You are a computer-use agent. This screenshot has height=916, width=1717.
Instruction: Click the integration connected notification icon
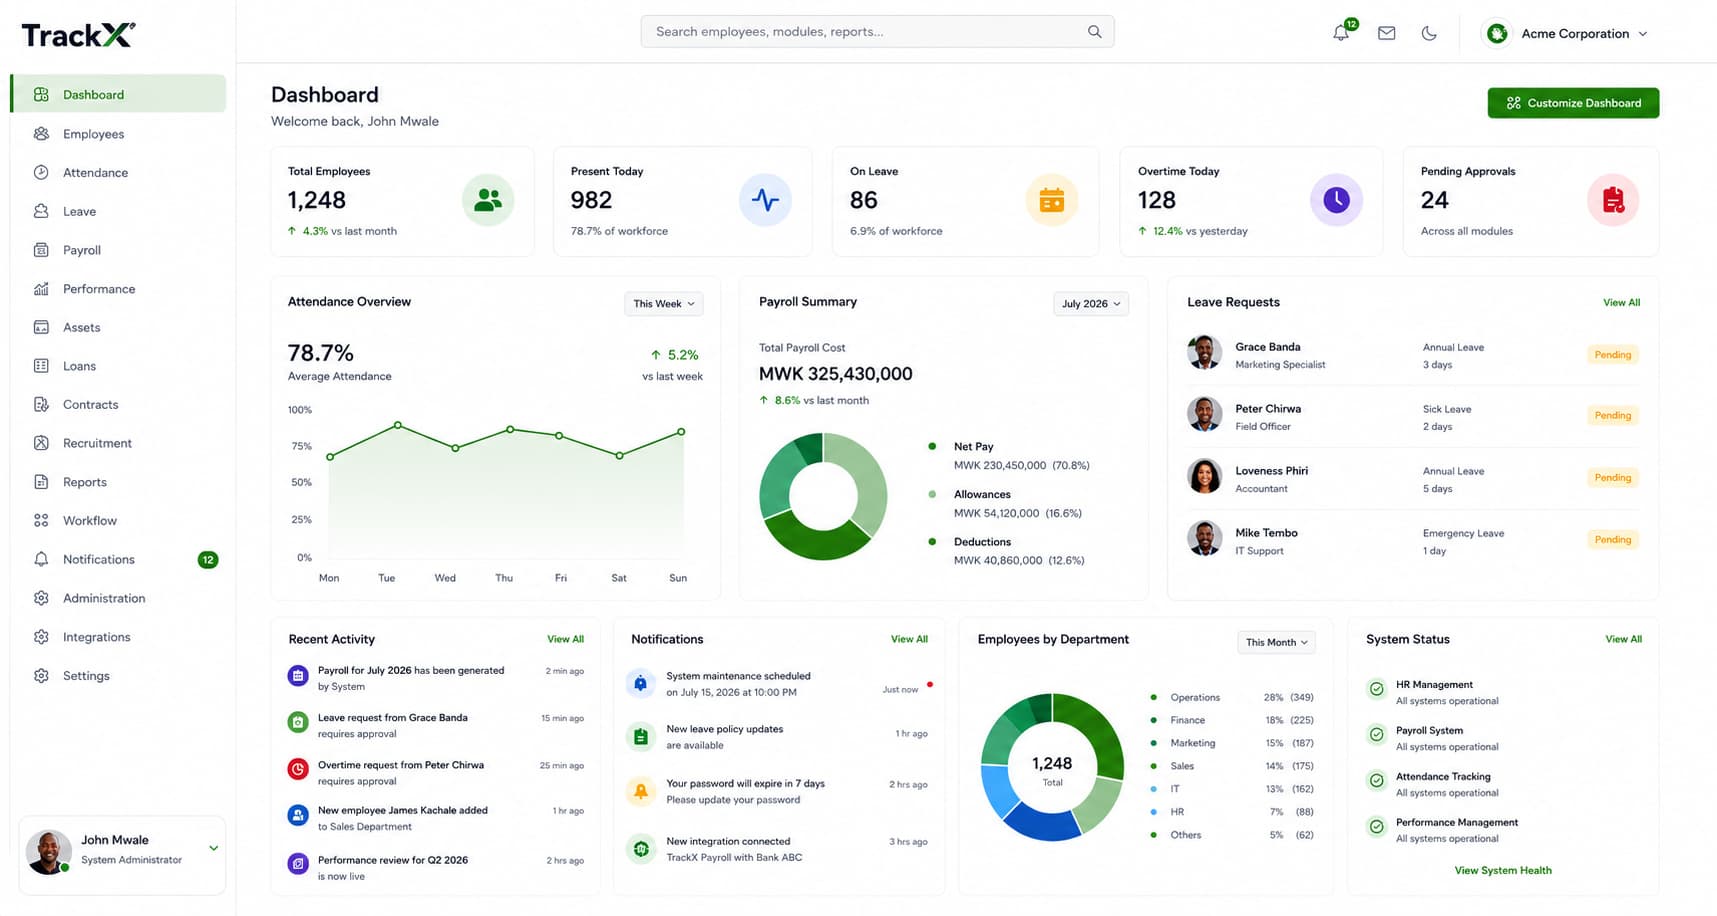click(x=641, y=849)
